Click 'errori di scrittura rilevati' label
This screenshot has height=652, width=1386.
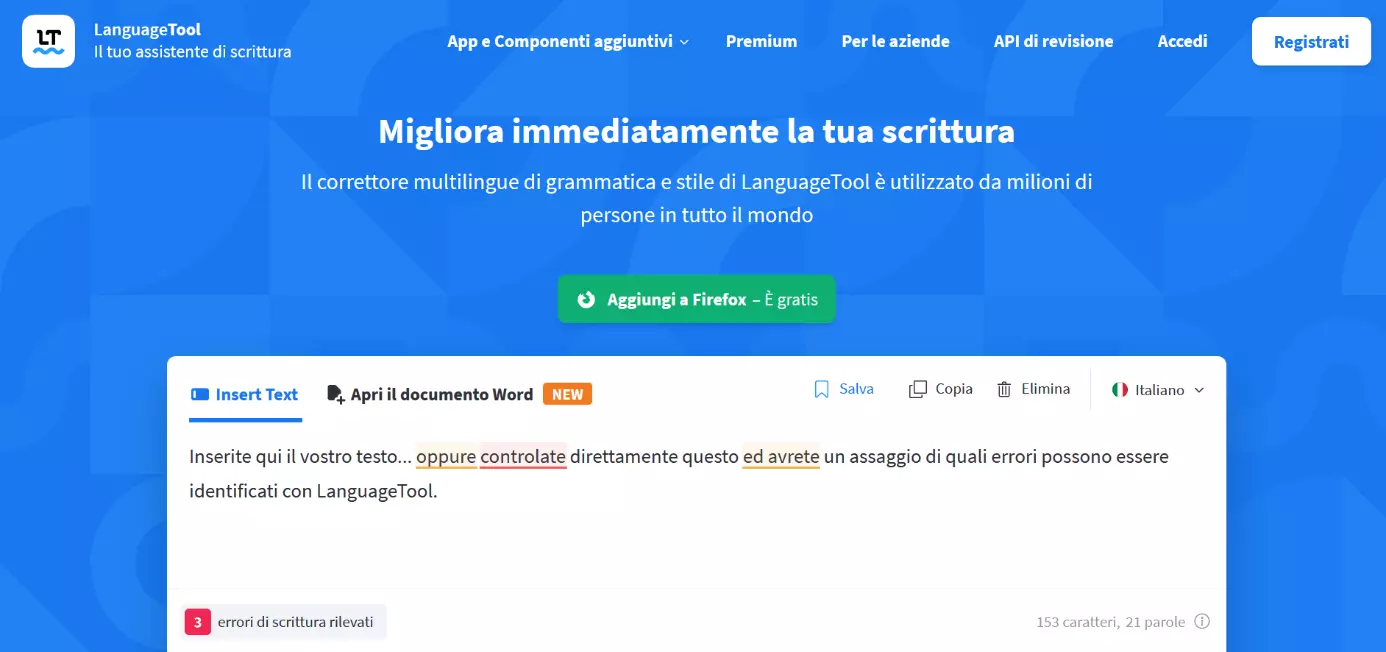click(x=295, y=622)
